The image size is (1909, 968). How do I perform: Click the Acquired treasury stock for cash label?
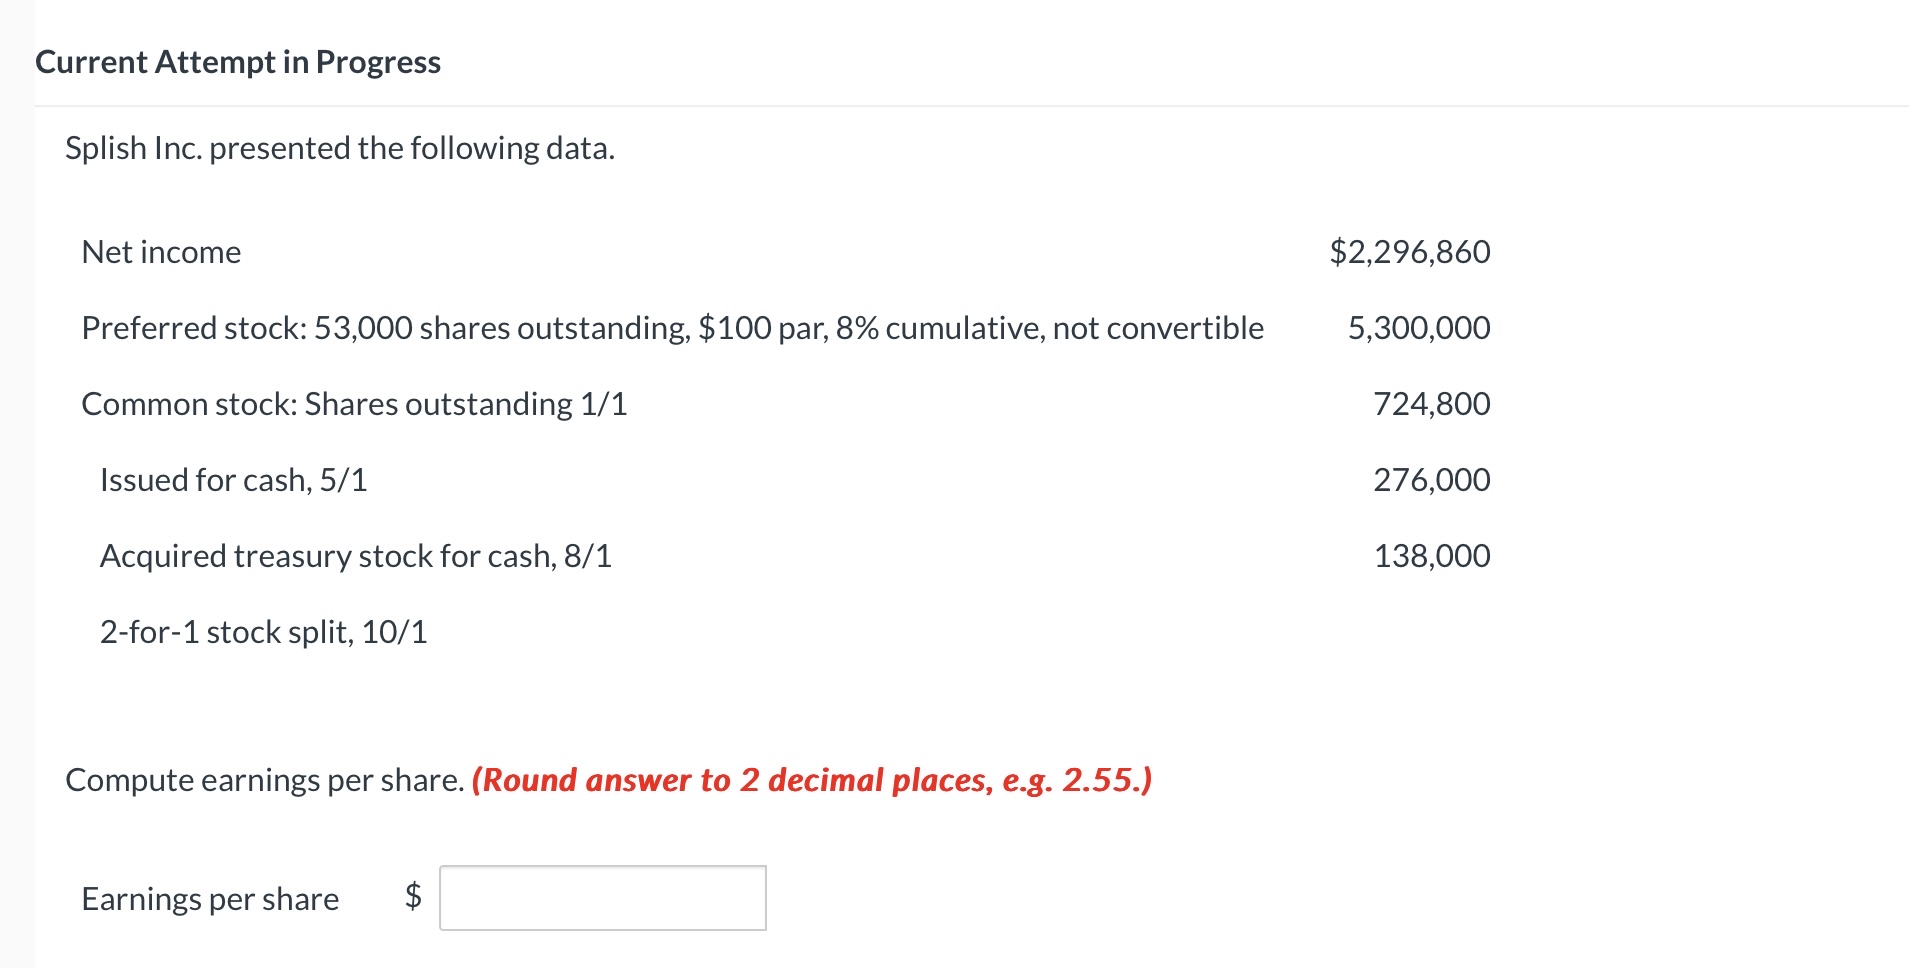click(355, 556)
